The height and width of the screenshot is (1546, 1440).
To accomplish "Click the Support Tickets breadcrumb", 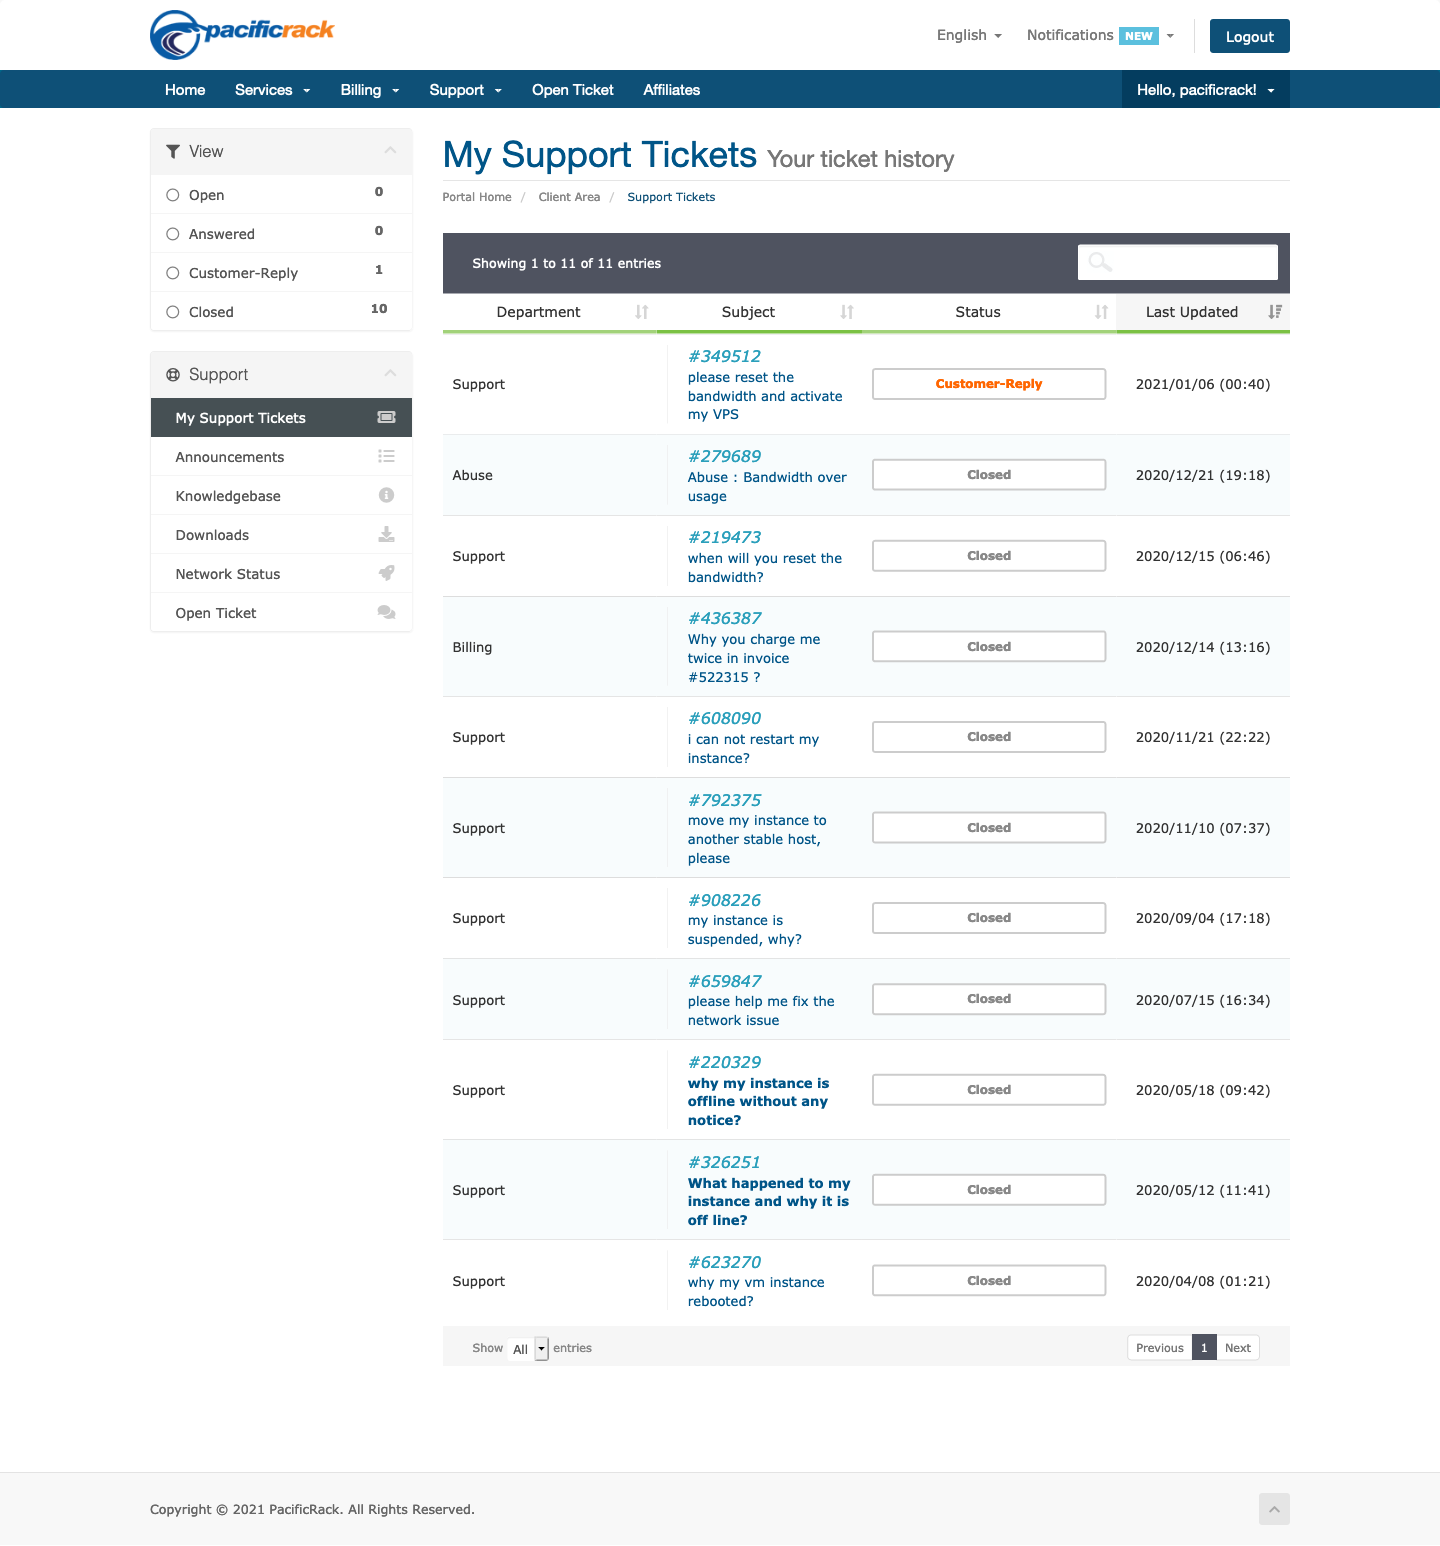I will pos(671,197).
